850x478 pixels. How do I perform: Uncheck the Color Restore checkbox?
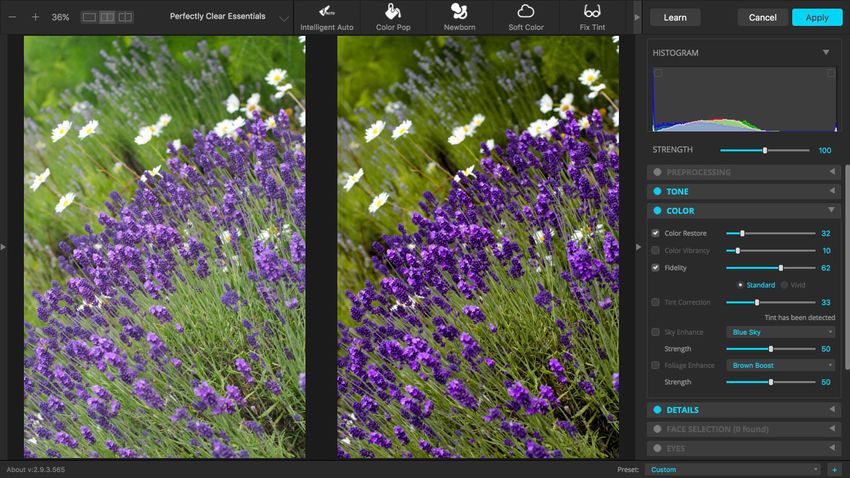pyautogui.click(x=655, y=233)
